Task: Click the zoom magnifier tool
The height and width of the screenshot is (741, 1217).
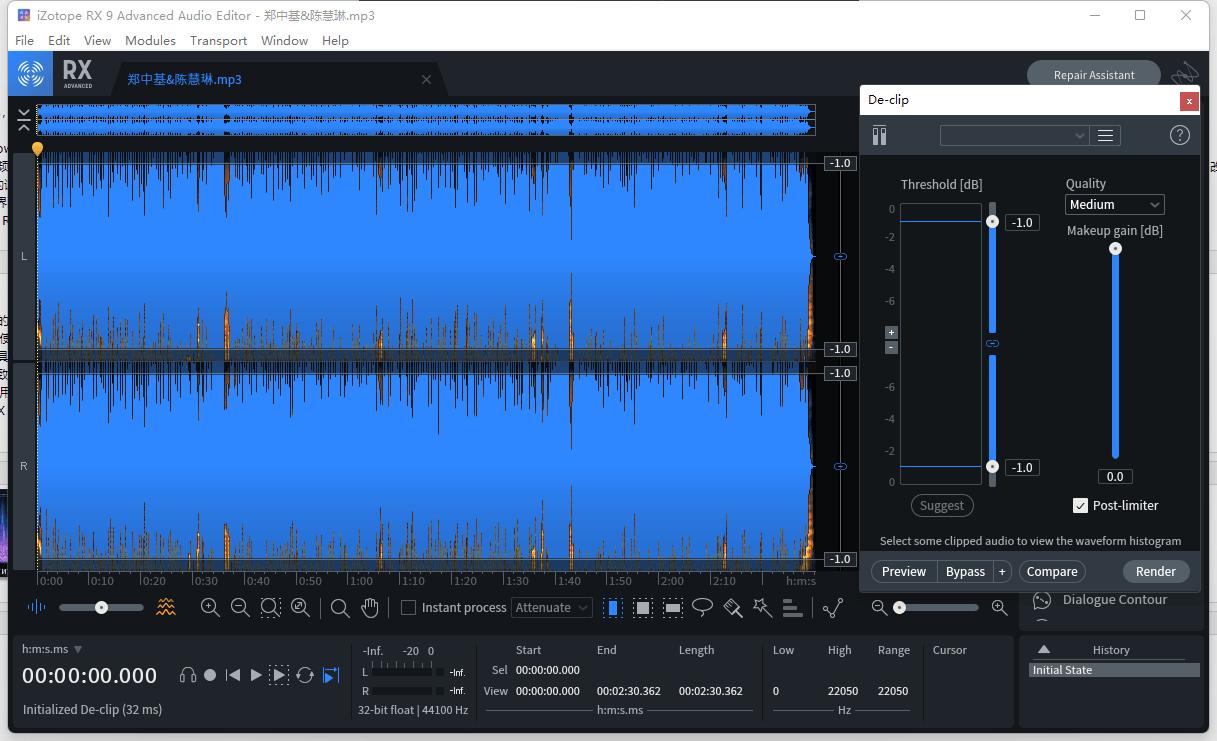Action: coord(340,607)
